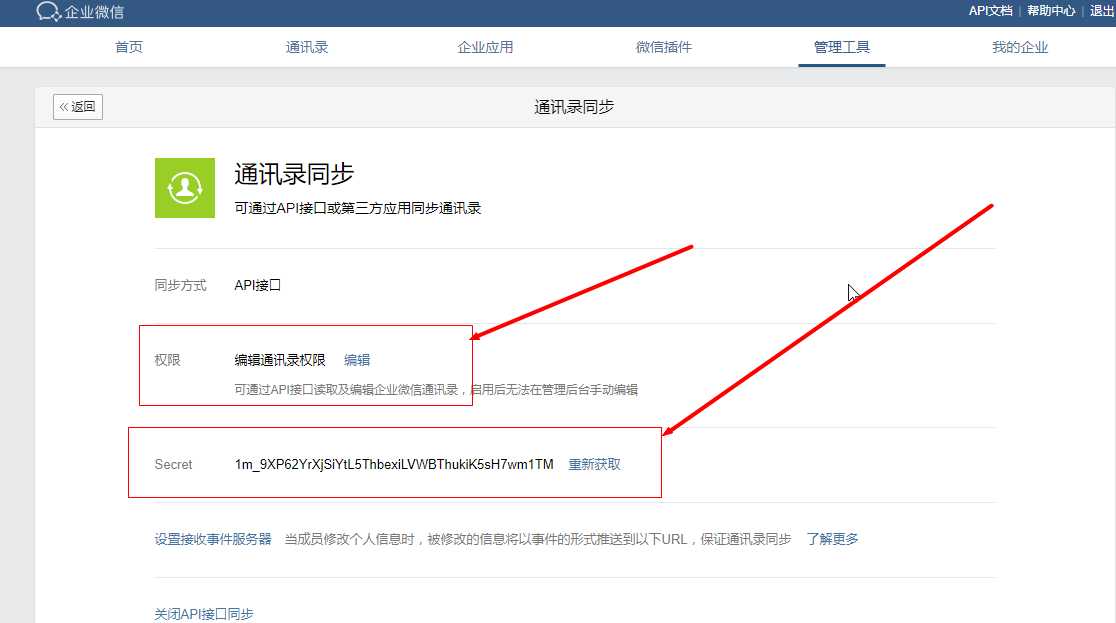Open the 企业应用 tab
This screenshot has width=1116, height=623.
click(485, 47)
